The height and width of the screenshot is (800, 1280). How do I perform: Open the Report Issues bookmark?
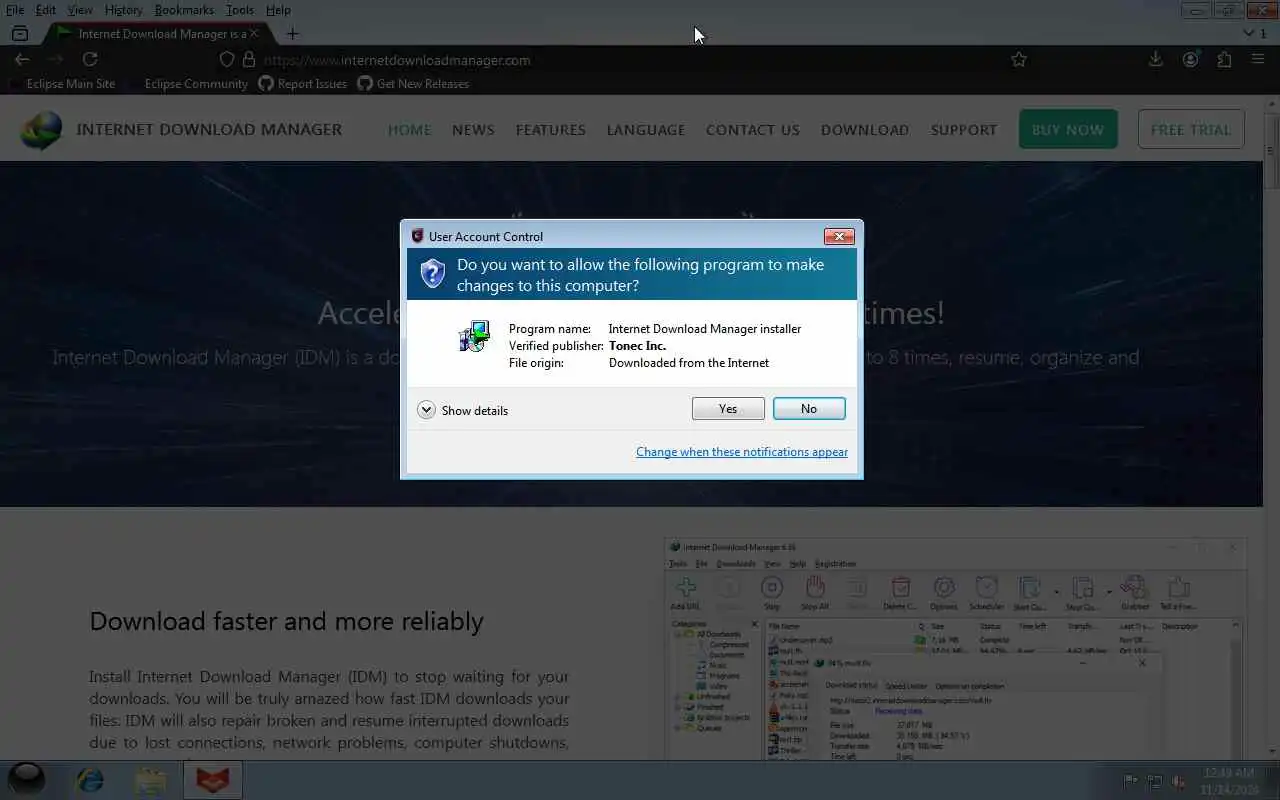pyautogui.click(x=303, y=84)
